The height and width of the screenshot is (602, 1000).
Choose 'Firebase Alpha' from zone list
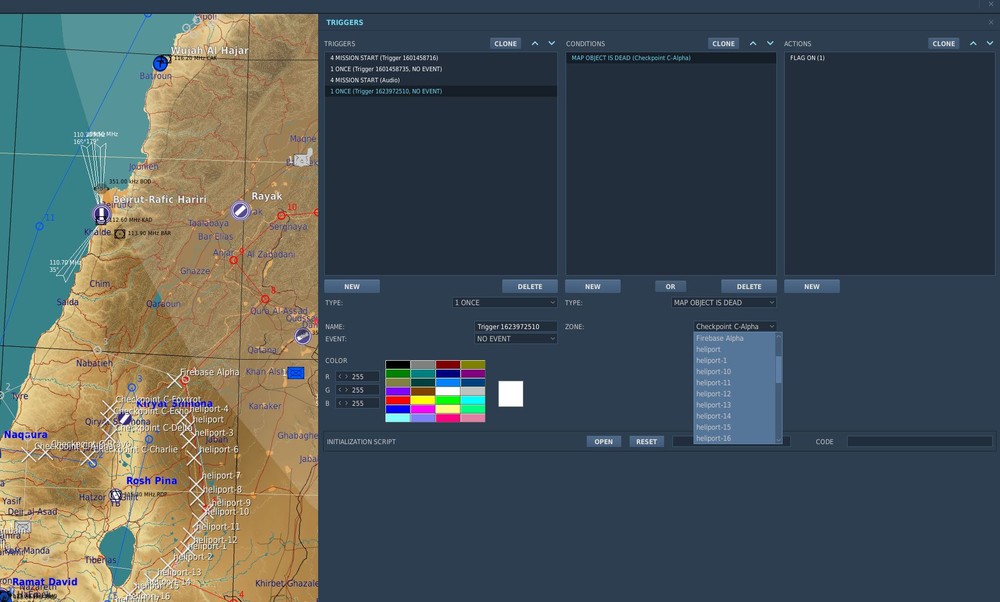coord(720,339)
